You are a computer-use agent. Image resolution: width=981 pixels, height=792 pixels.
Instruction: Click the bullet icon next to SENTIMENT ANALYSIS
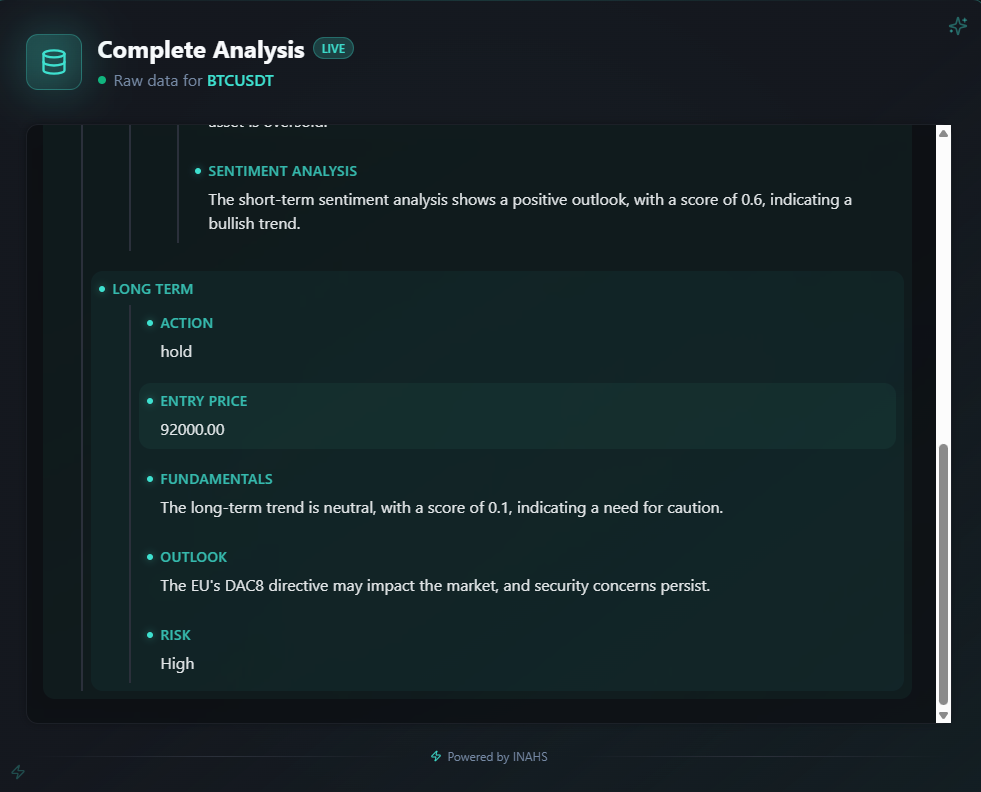tap(197, 170)
